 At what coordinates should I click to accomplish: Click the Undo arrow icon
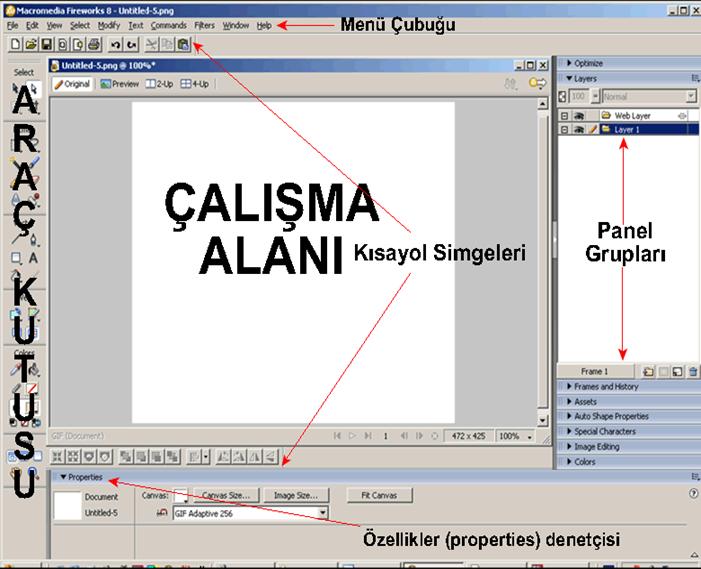point(115,44)
